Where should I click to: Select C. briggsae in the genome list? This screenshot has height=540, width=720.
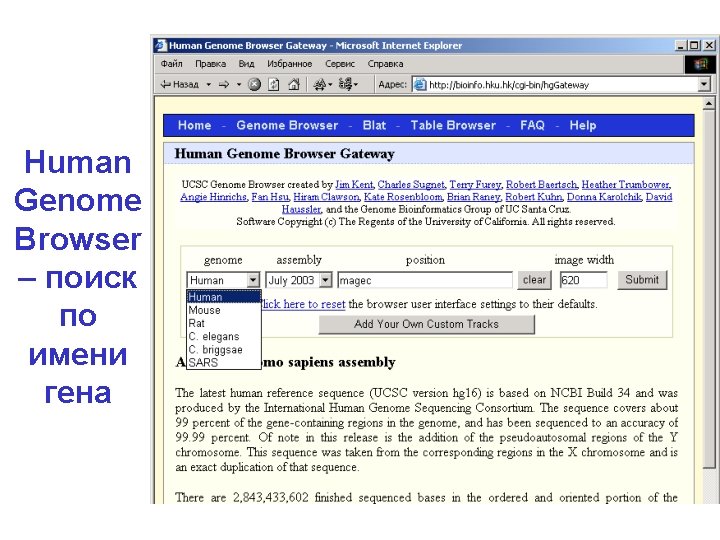tap(224, 349)
